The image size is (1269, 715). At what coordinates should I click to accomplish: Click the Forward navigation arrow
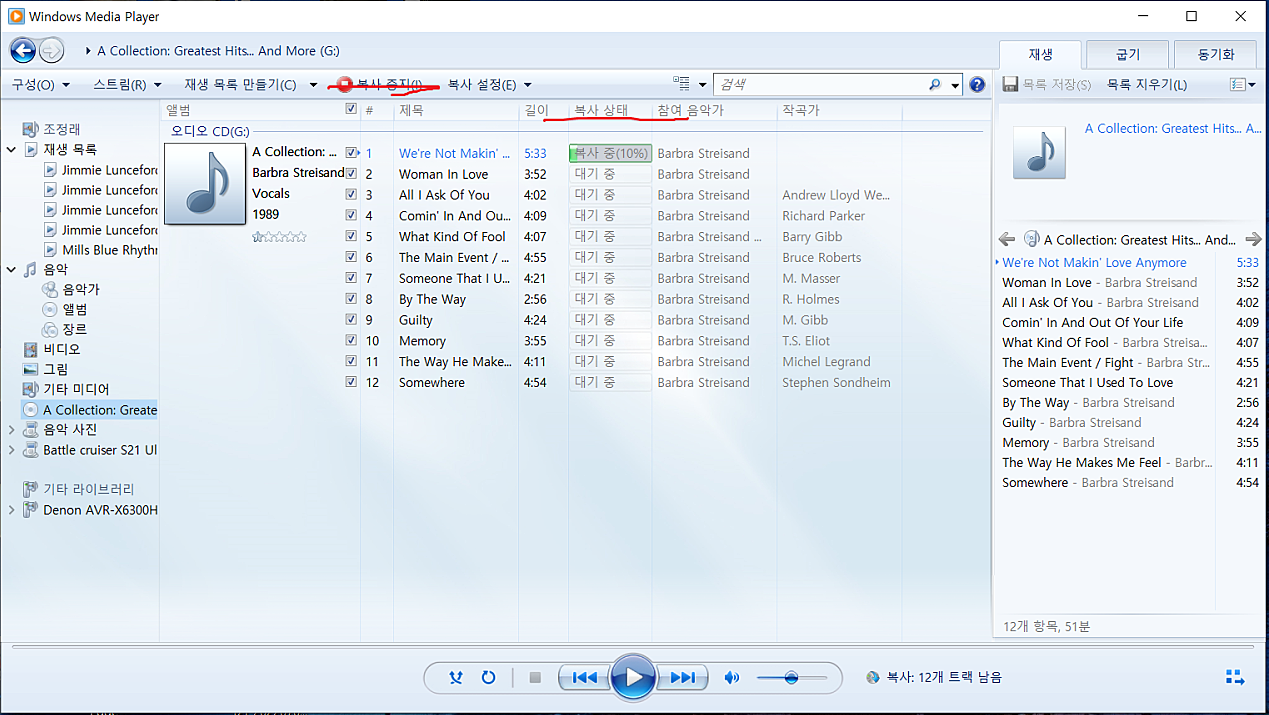(51, 50)
